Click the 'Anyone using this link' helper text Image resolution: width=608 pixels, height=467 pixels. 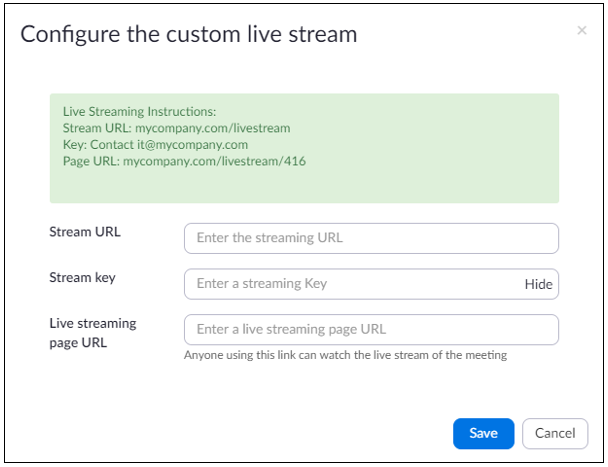coord(345,355)
